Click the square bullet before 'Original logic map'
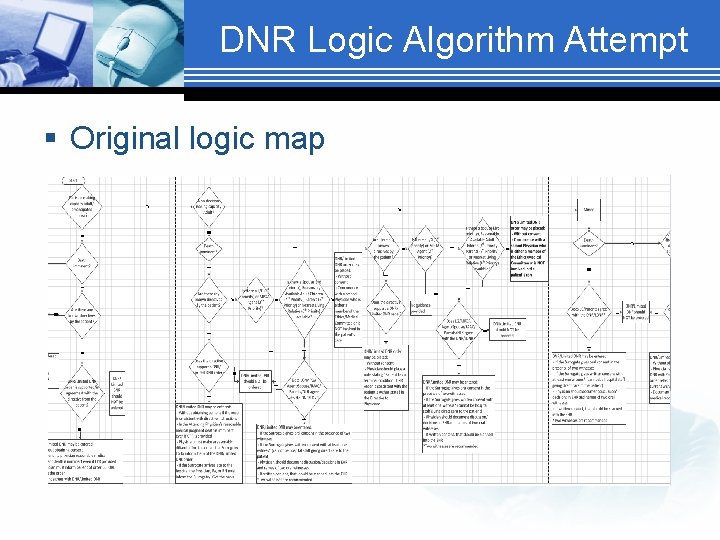This screenshot has height=540, width=720. (51, 137)
